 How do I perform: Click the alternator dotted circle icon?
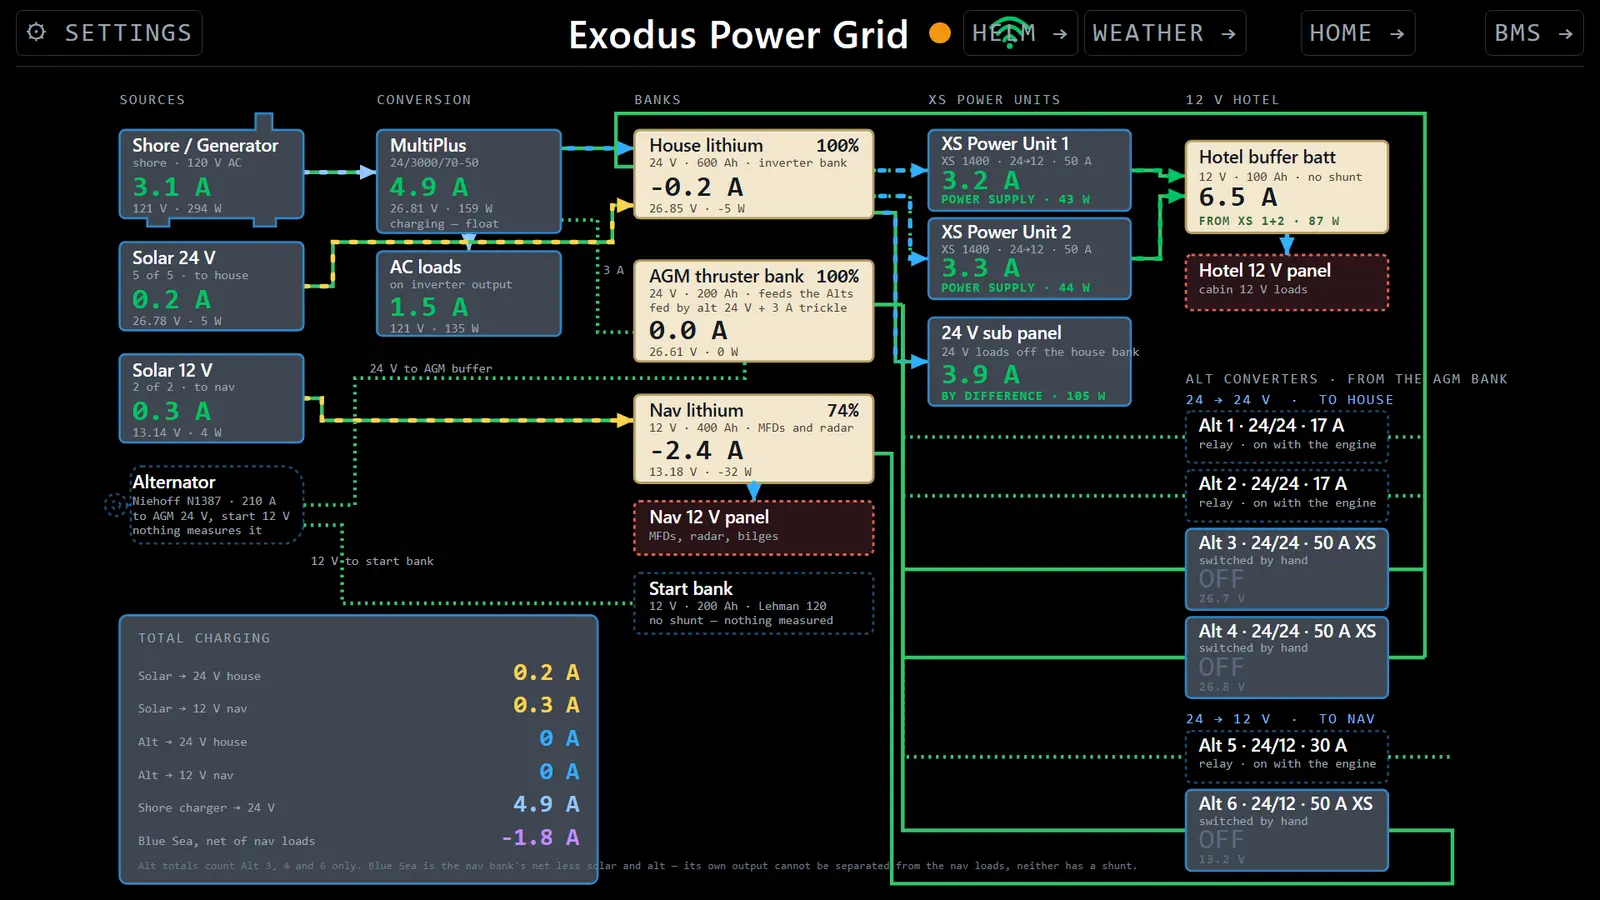[117, 505]
